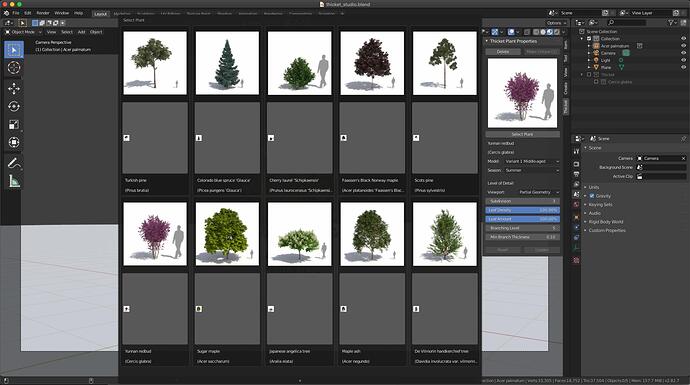Toggle Collection exclude checkbox in outliner

[589, 39]
